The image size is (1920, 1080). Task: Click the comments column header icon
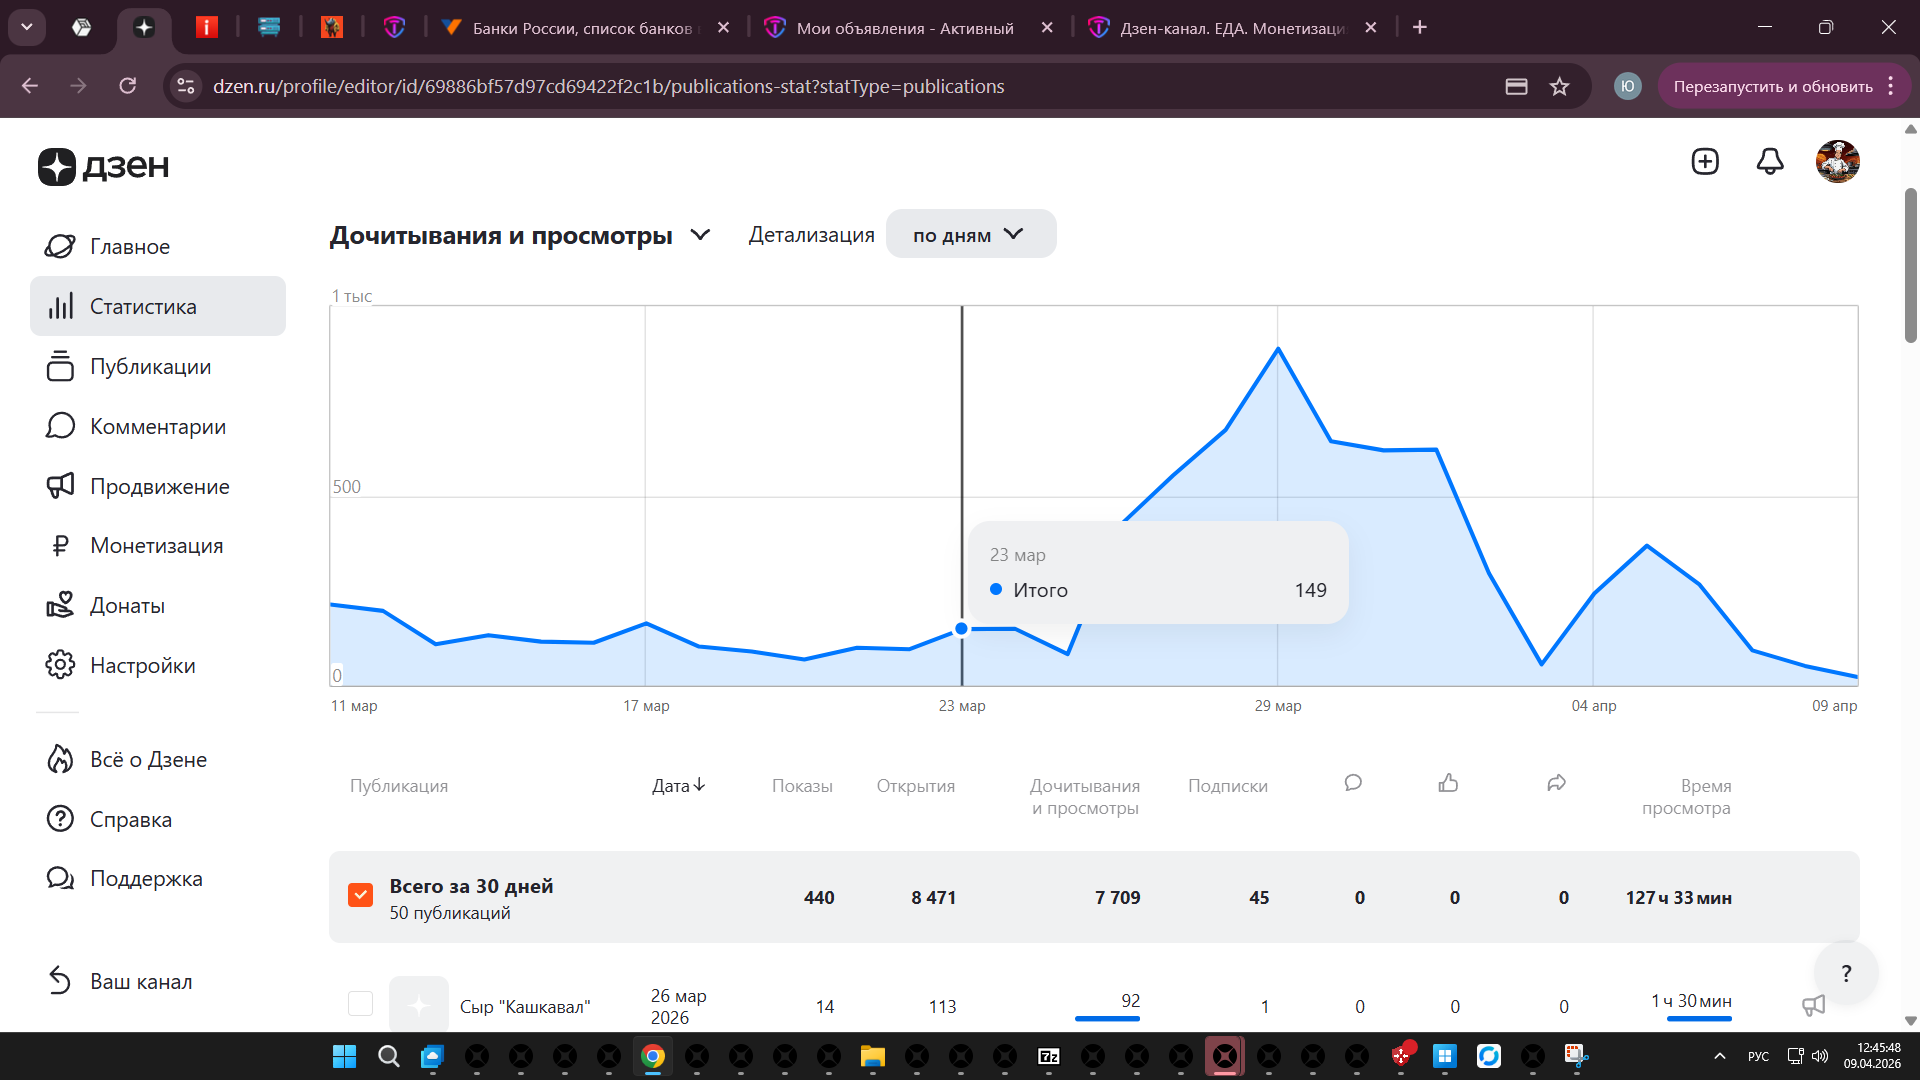tap(1353, 783)
